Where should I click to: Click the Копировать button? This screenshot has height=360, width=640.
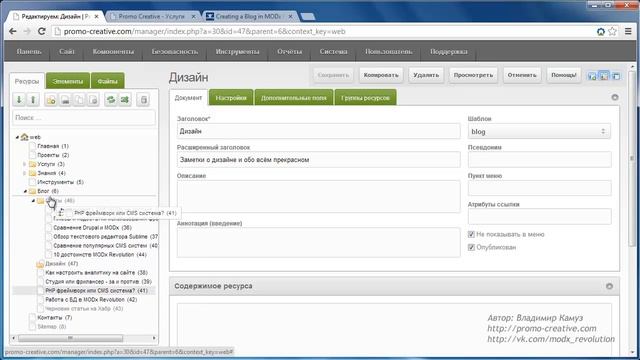(381, 75)
